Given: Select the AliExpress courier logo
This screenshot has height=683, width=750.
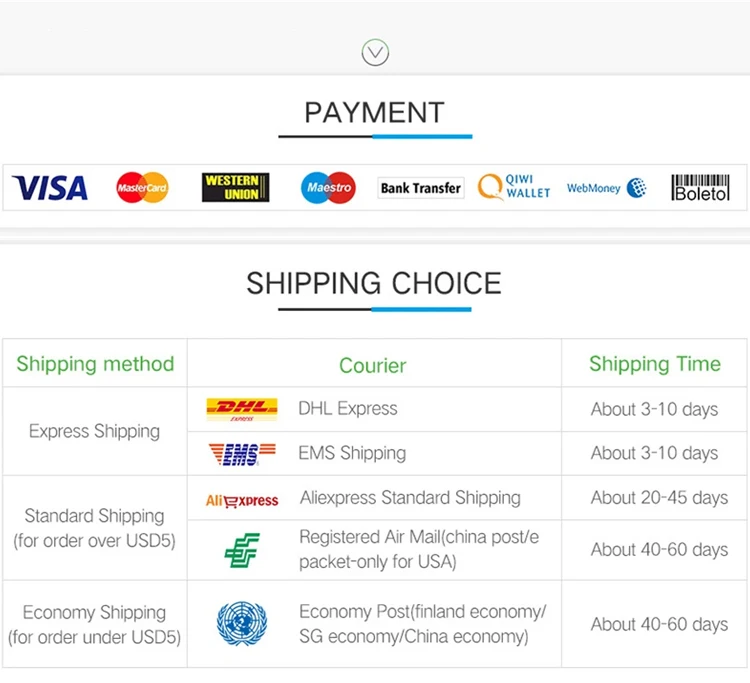Looking at the screenshot, I should pyautogui.click(x=242, y=499).
